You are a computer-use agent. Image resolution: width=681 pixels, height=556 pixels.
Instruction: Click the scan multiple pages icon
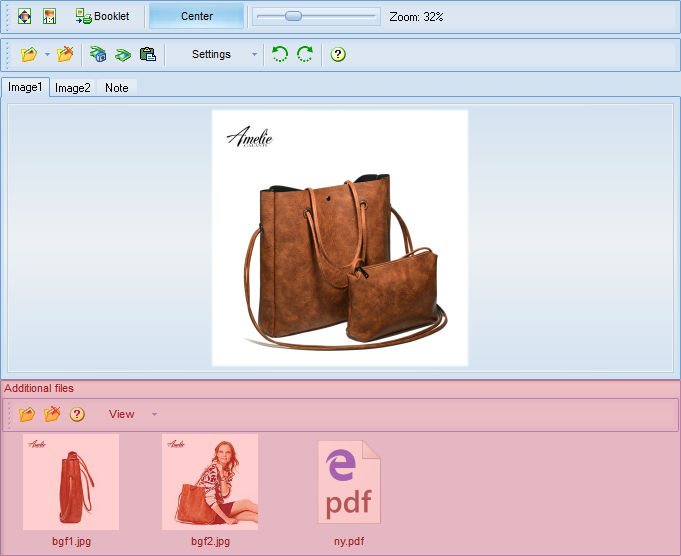point(98,54)
